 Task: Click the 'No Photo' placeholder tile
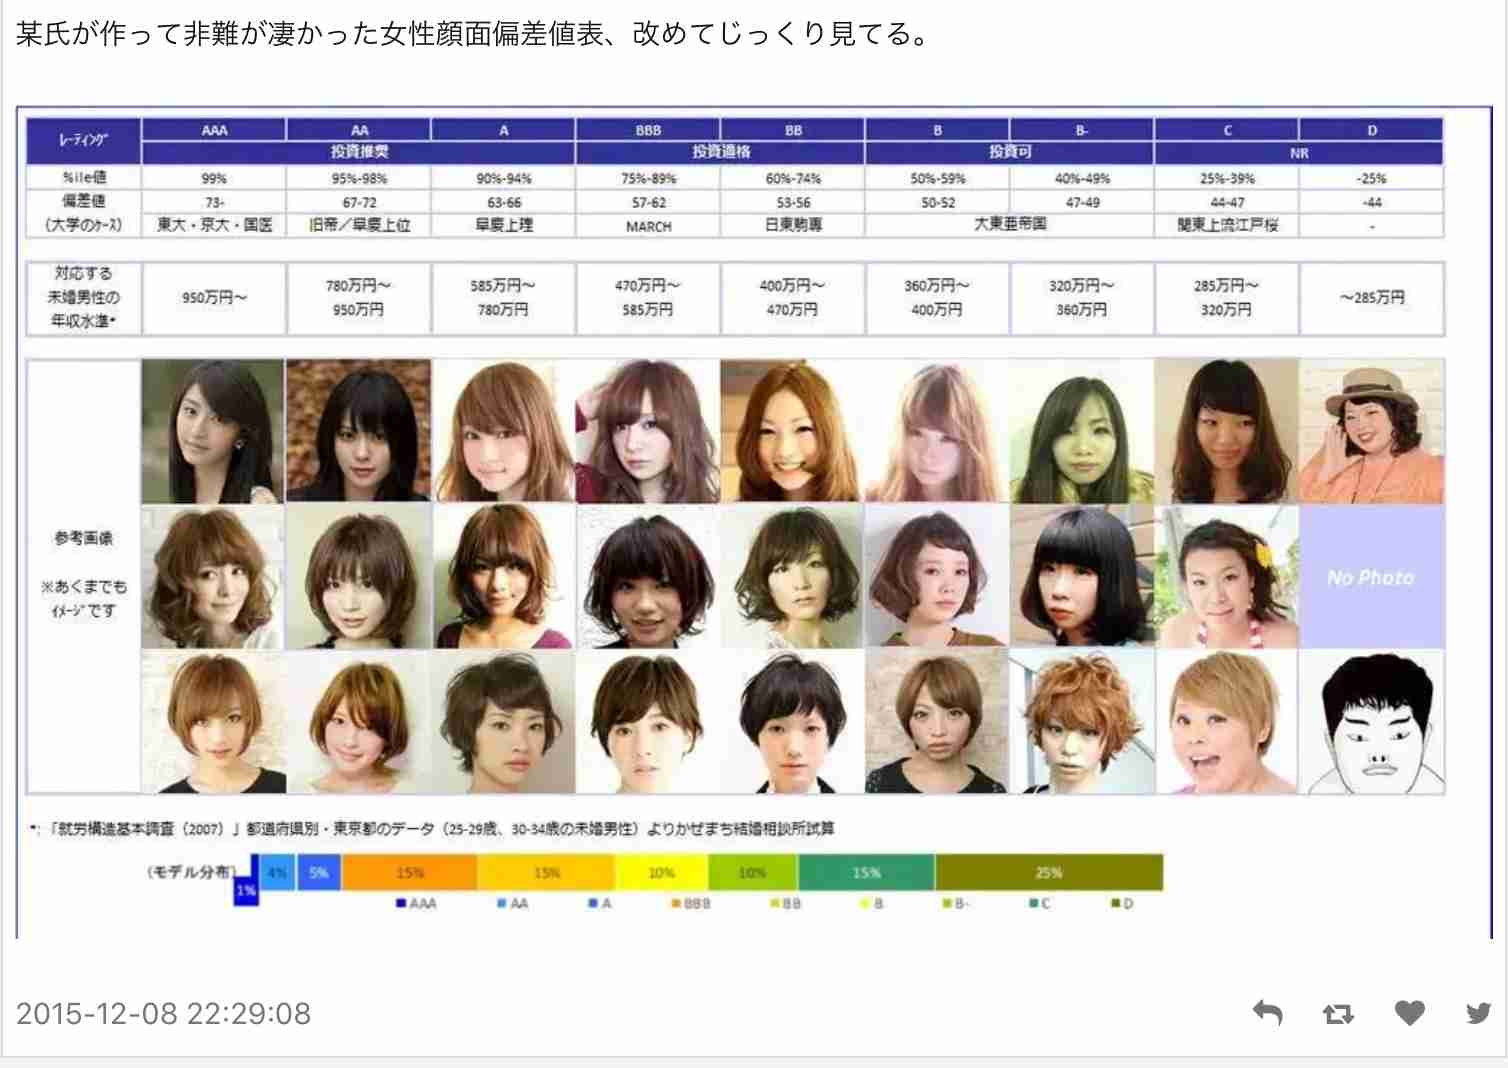click(1371, 577)
